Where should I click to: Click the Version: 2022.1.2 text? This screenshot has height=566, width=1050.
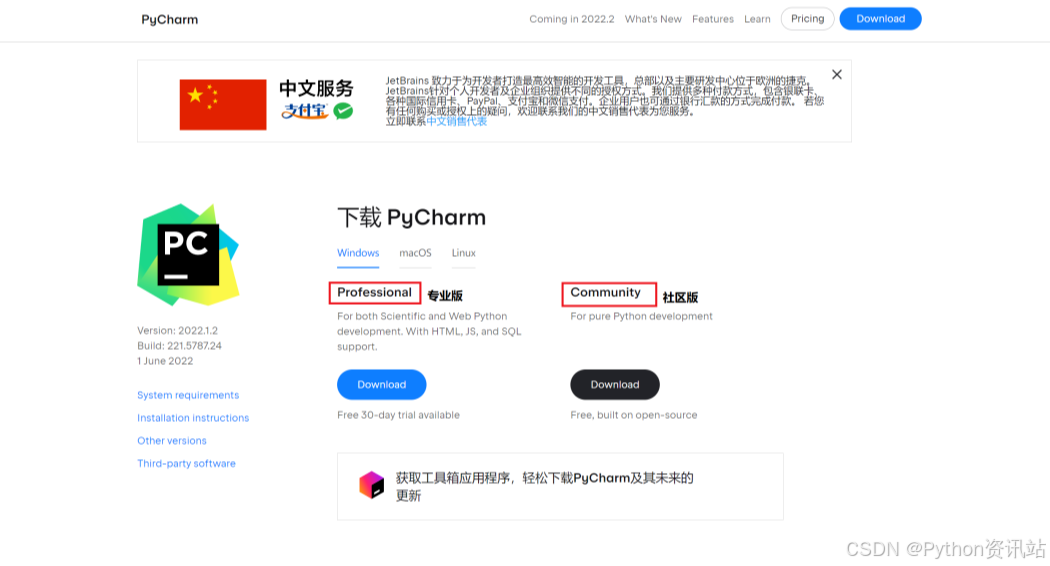pos(177,330)
